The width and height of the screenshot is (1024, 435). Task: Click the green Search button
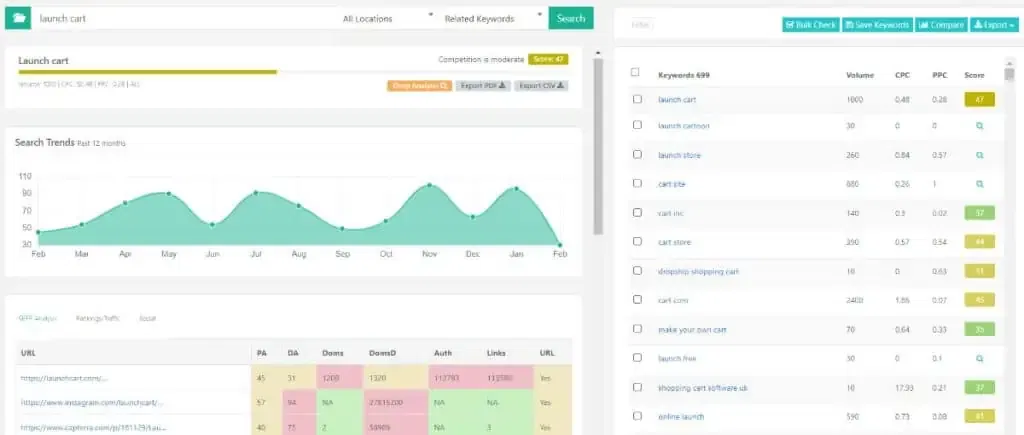click(571, 18)
